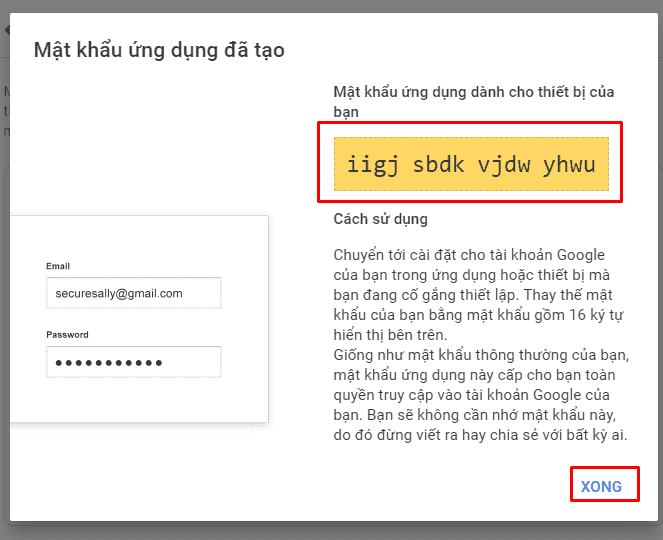Click the 'Cách sử dụng' heading
Viewport: 663px width, 540px height.
pyautogui.click(x=380, y=219)
